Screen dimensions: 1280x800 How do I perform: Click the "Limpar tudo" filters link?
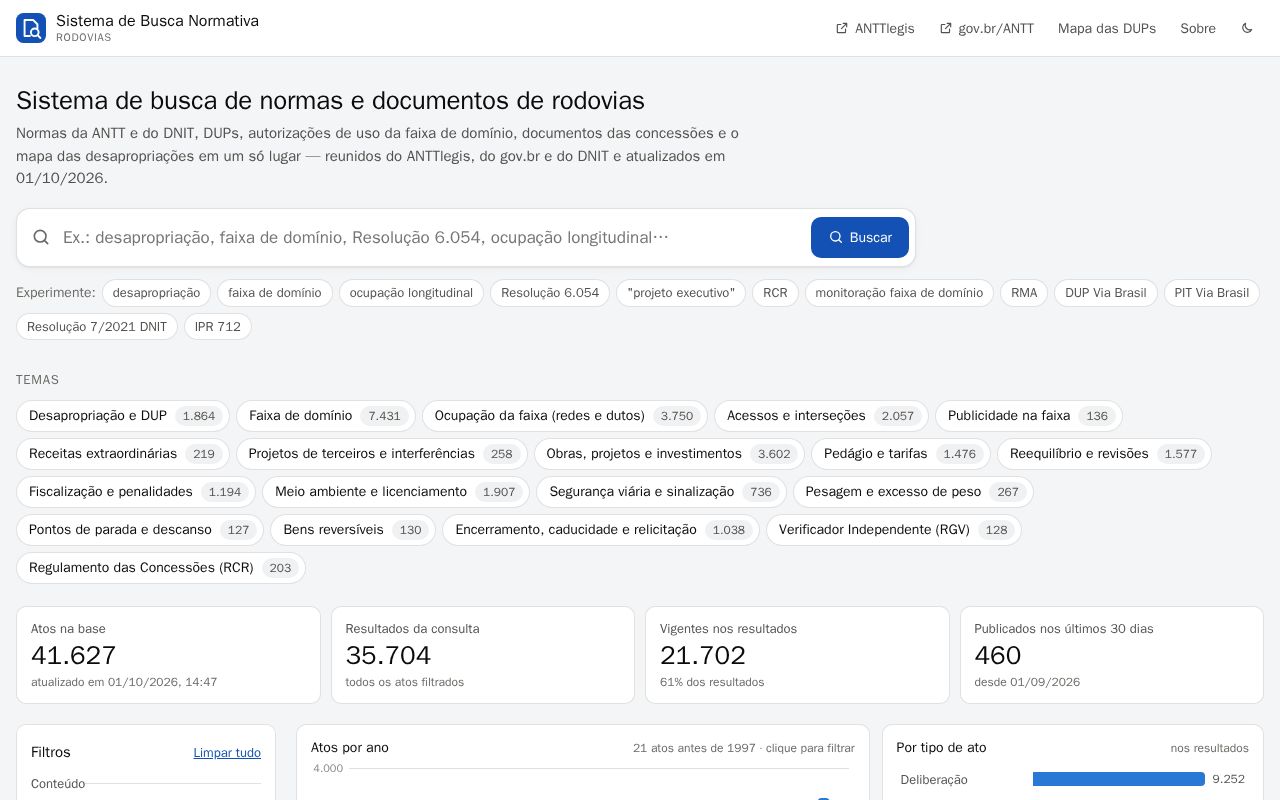227,753
